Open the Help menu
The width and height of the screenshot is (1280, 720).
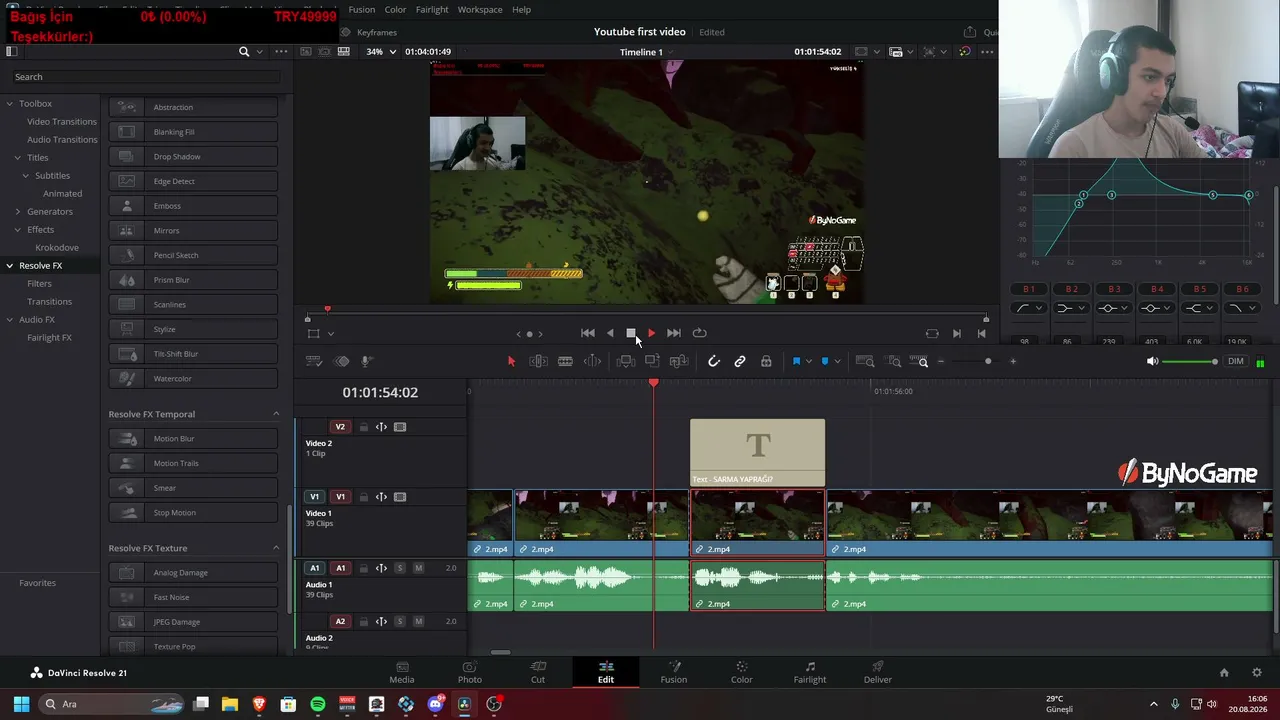[522, 10]
